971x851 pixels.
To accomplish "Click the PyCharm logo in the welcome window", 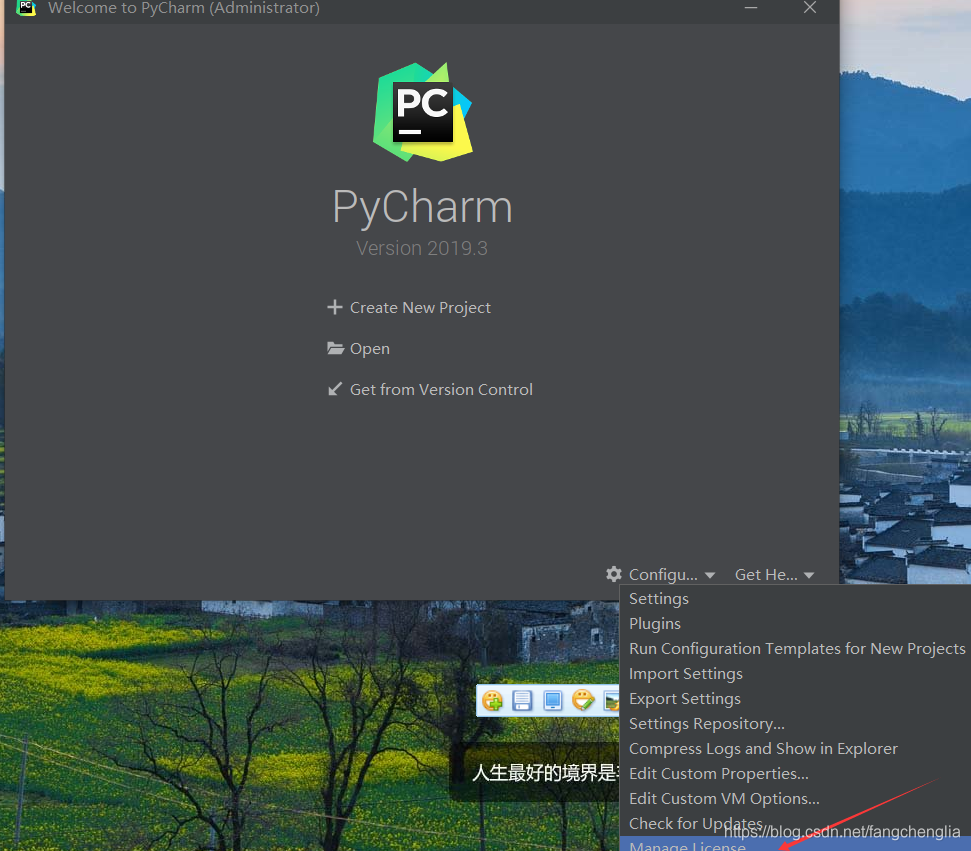I will click(x=423, y=112).
